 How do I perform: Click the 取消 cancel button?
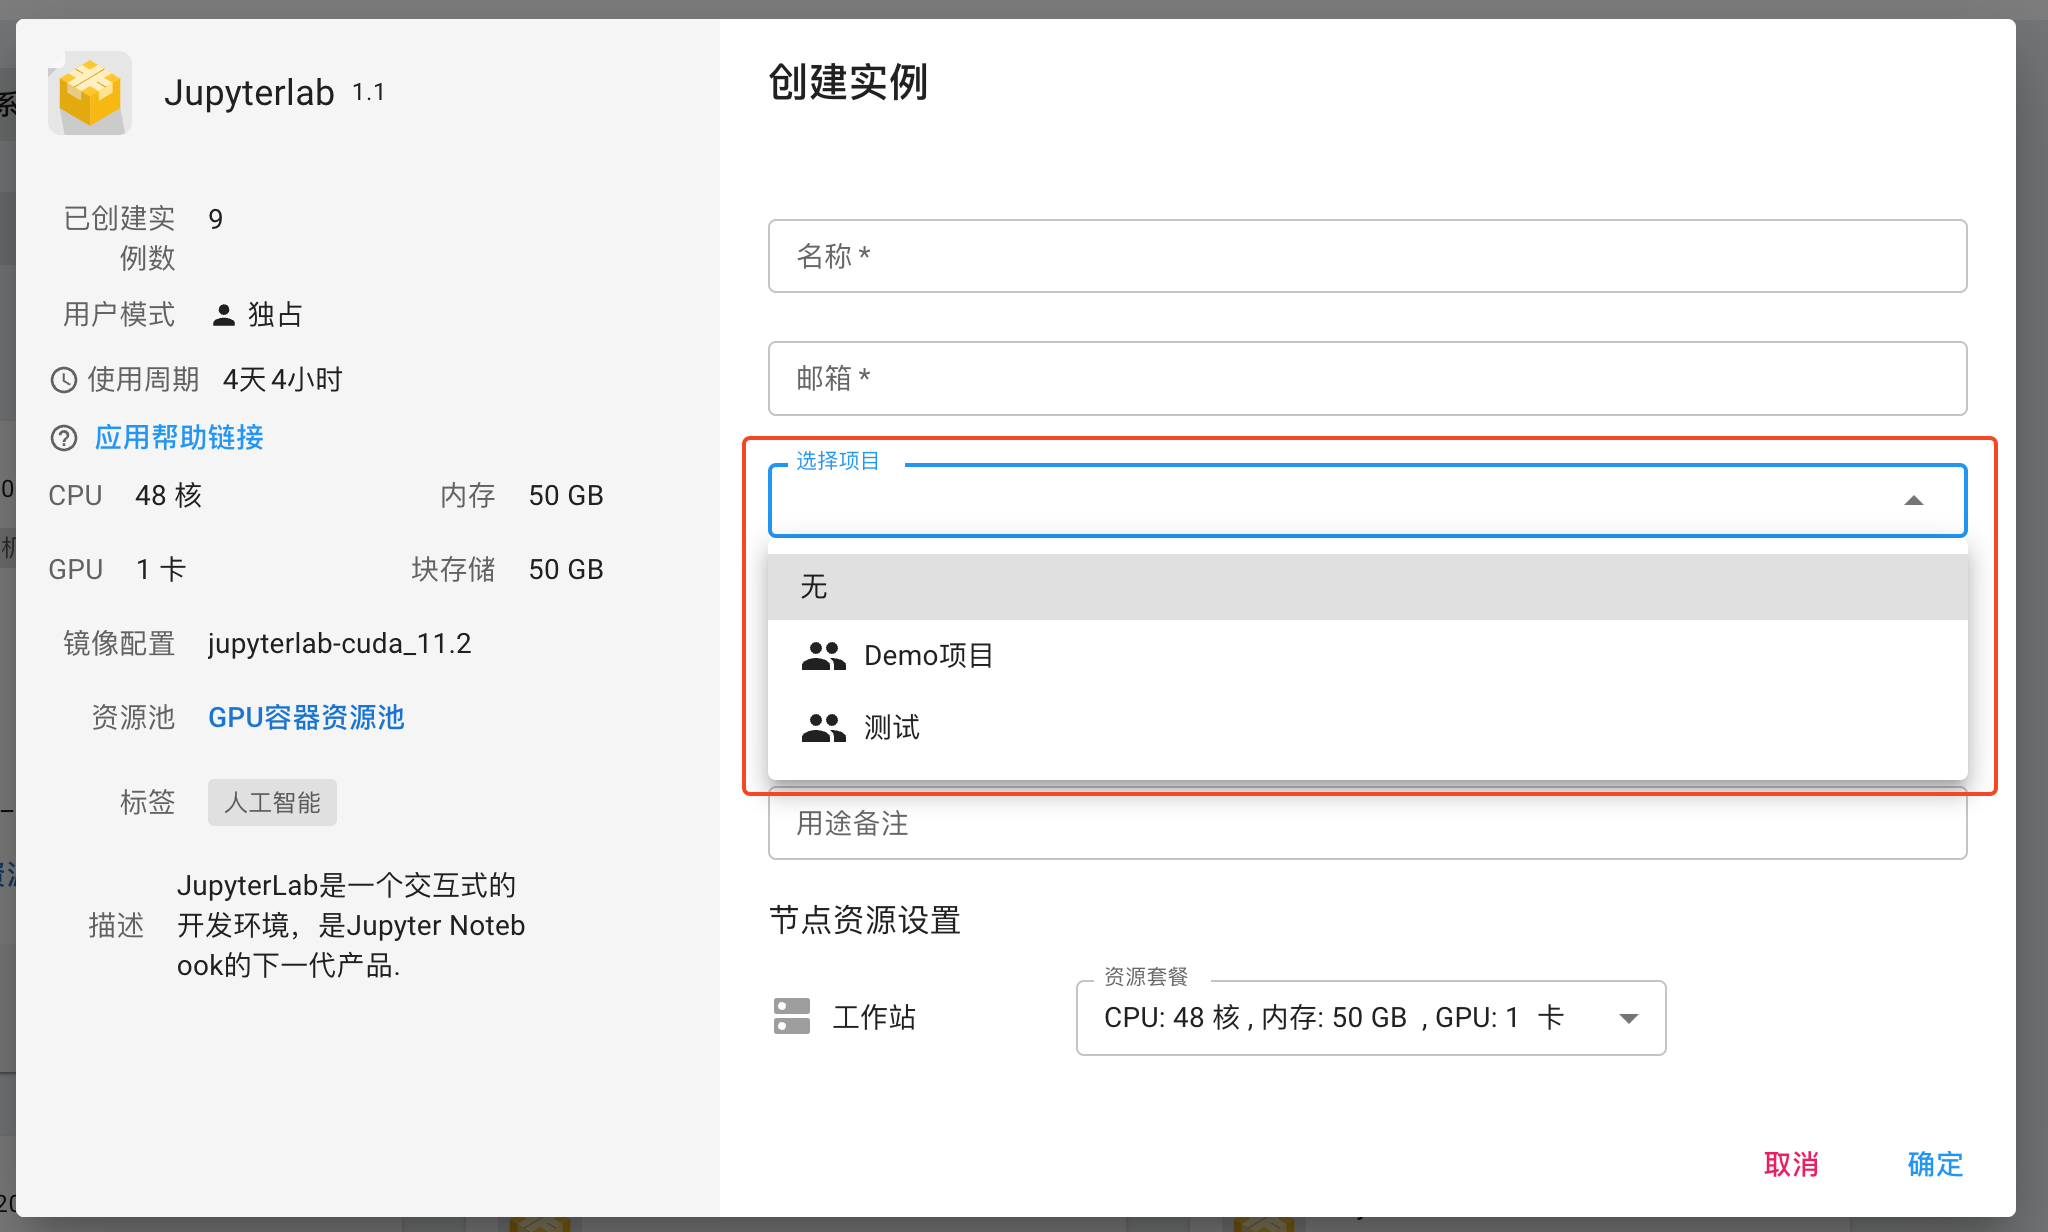click(x=1791, y=1164)
